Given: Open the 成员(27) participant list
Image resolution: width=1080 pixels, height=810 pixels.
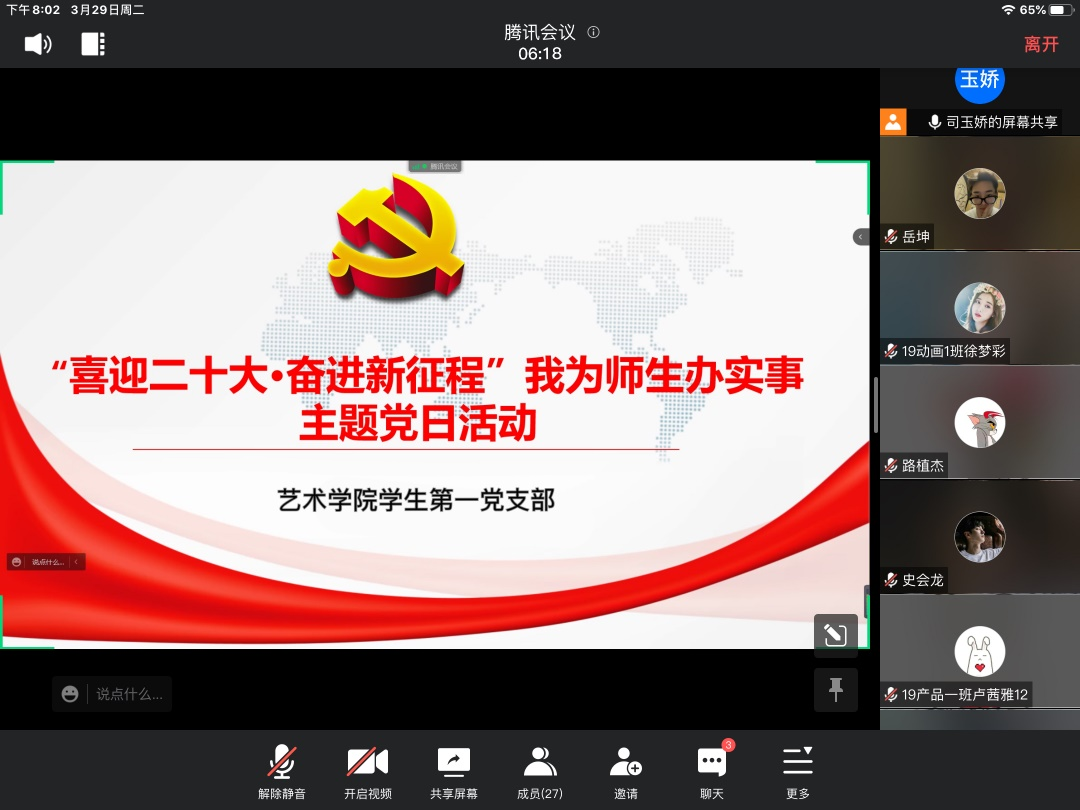Looking at the screenshot, I should (x=540, y=772).
